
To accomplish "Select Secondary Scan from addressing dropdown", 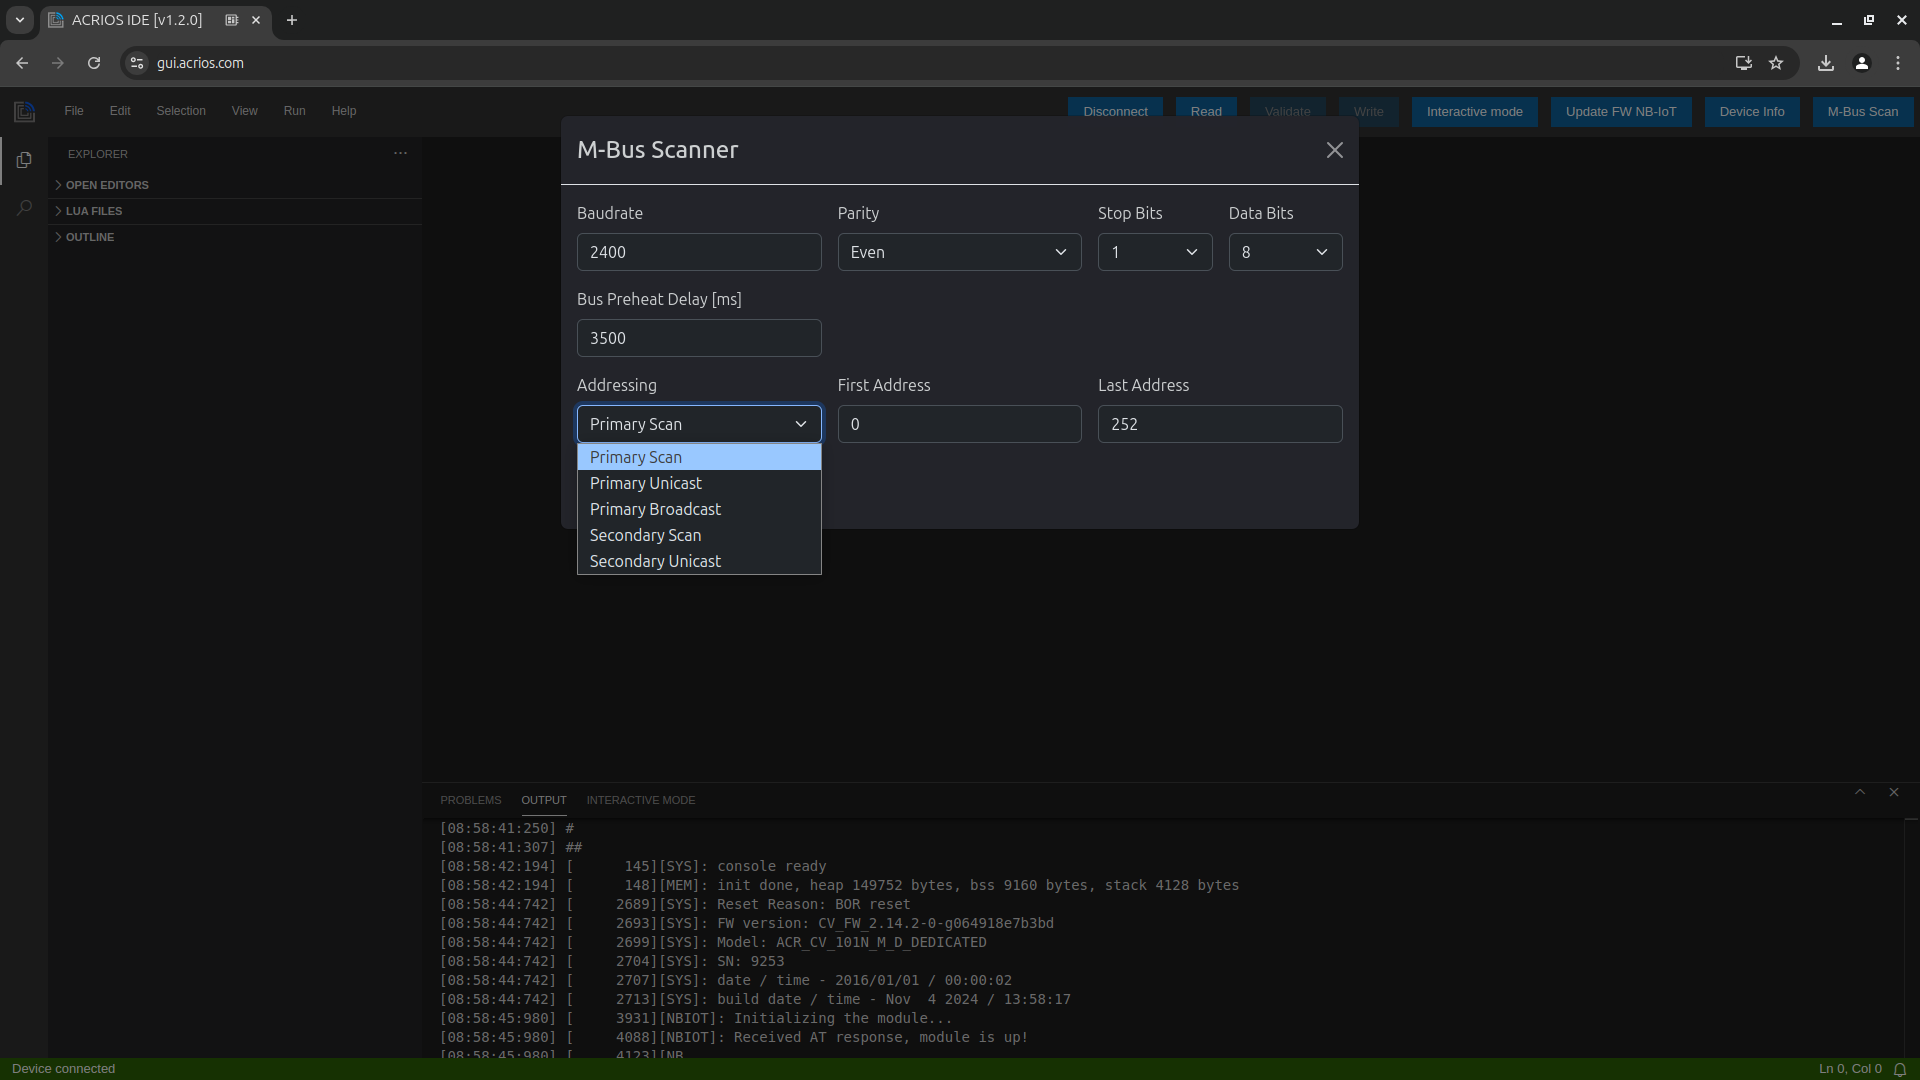I will pos(645,534).
